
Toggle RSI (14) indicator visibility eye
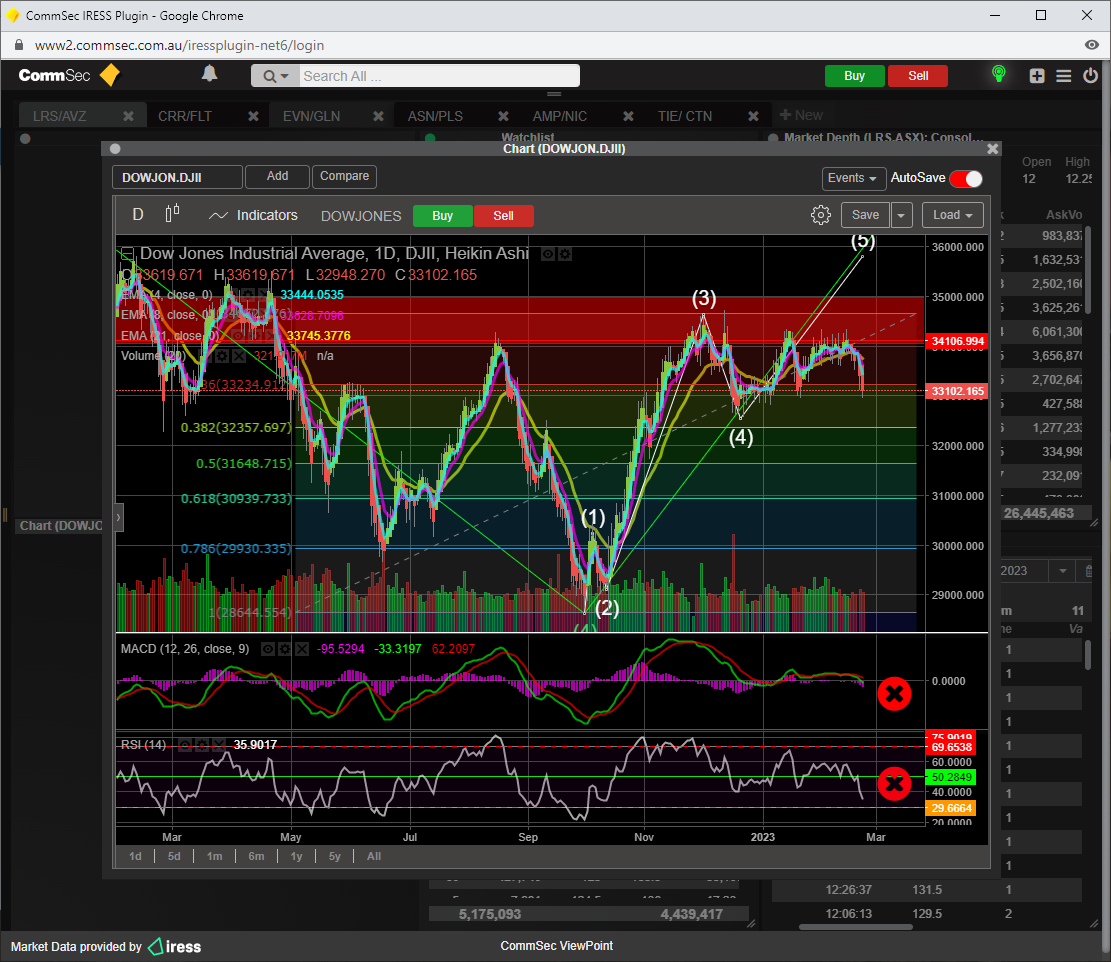(x=185, y=745)
